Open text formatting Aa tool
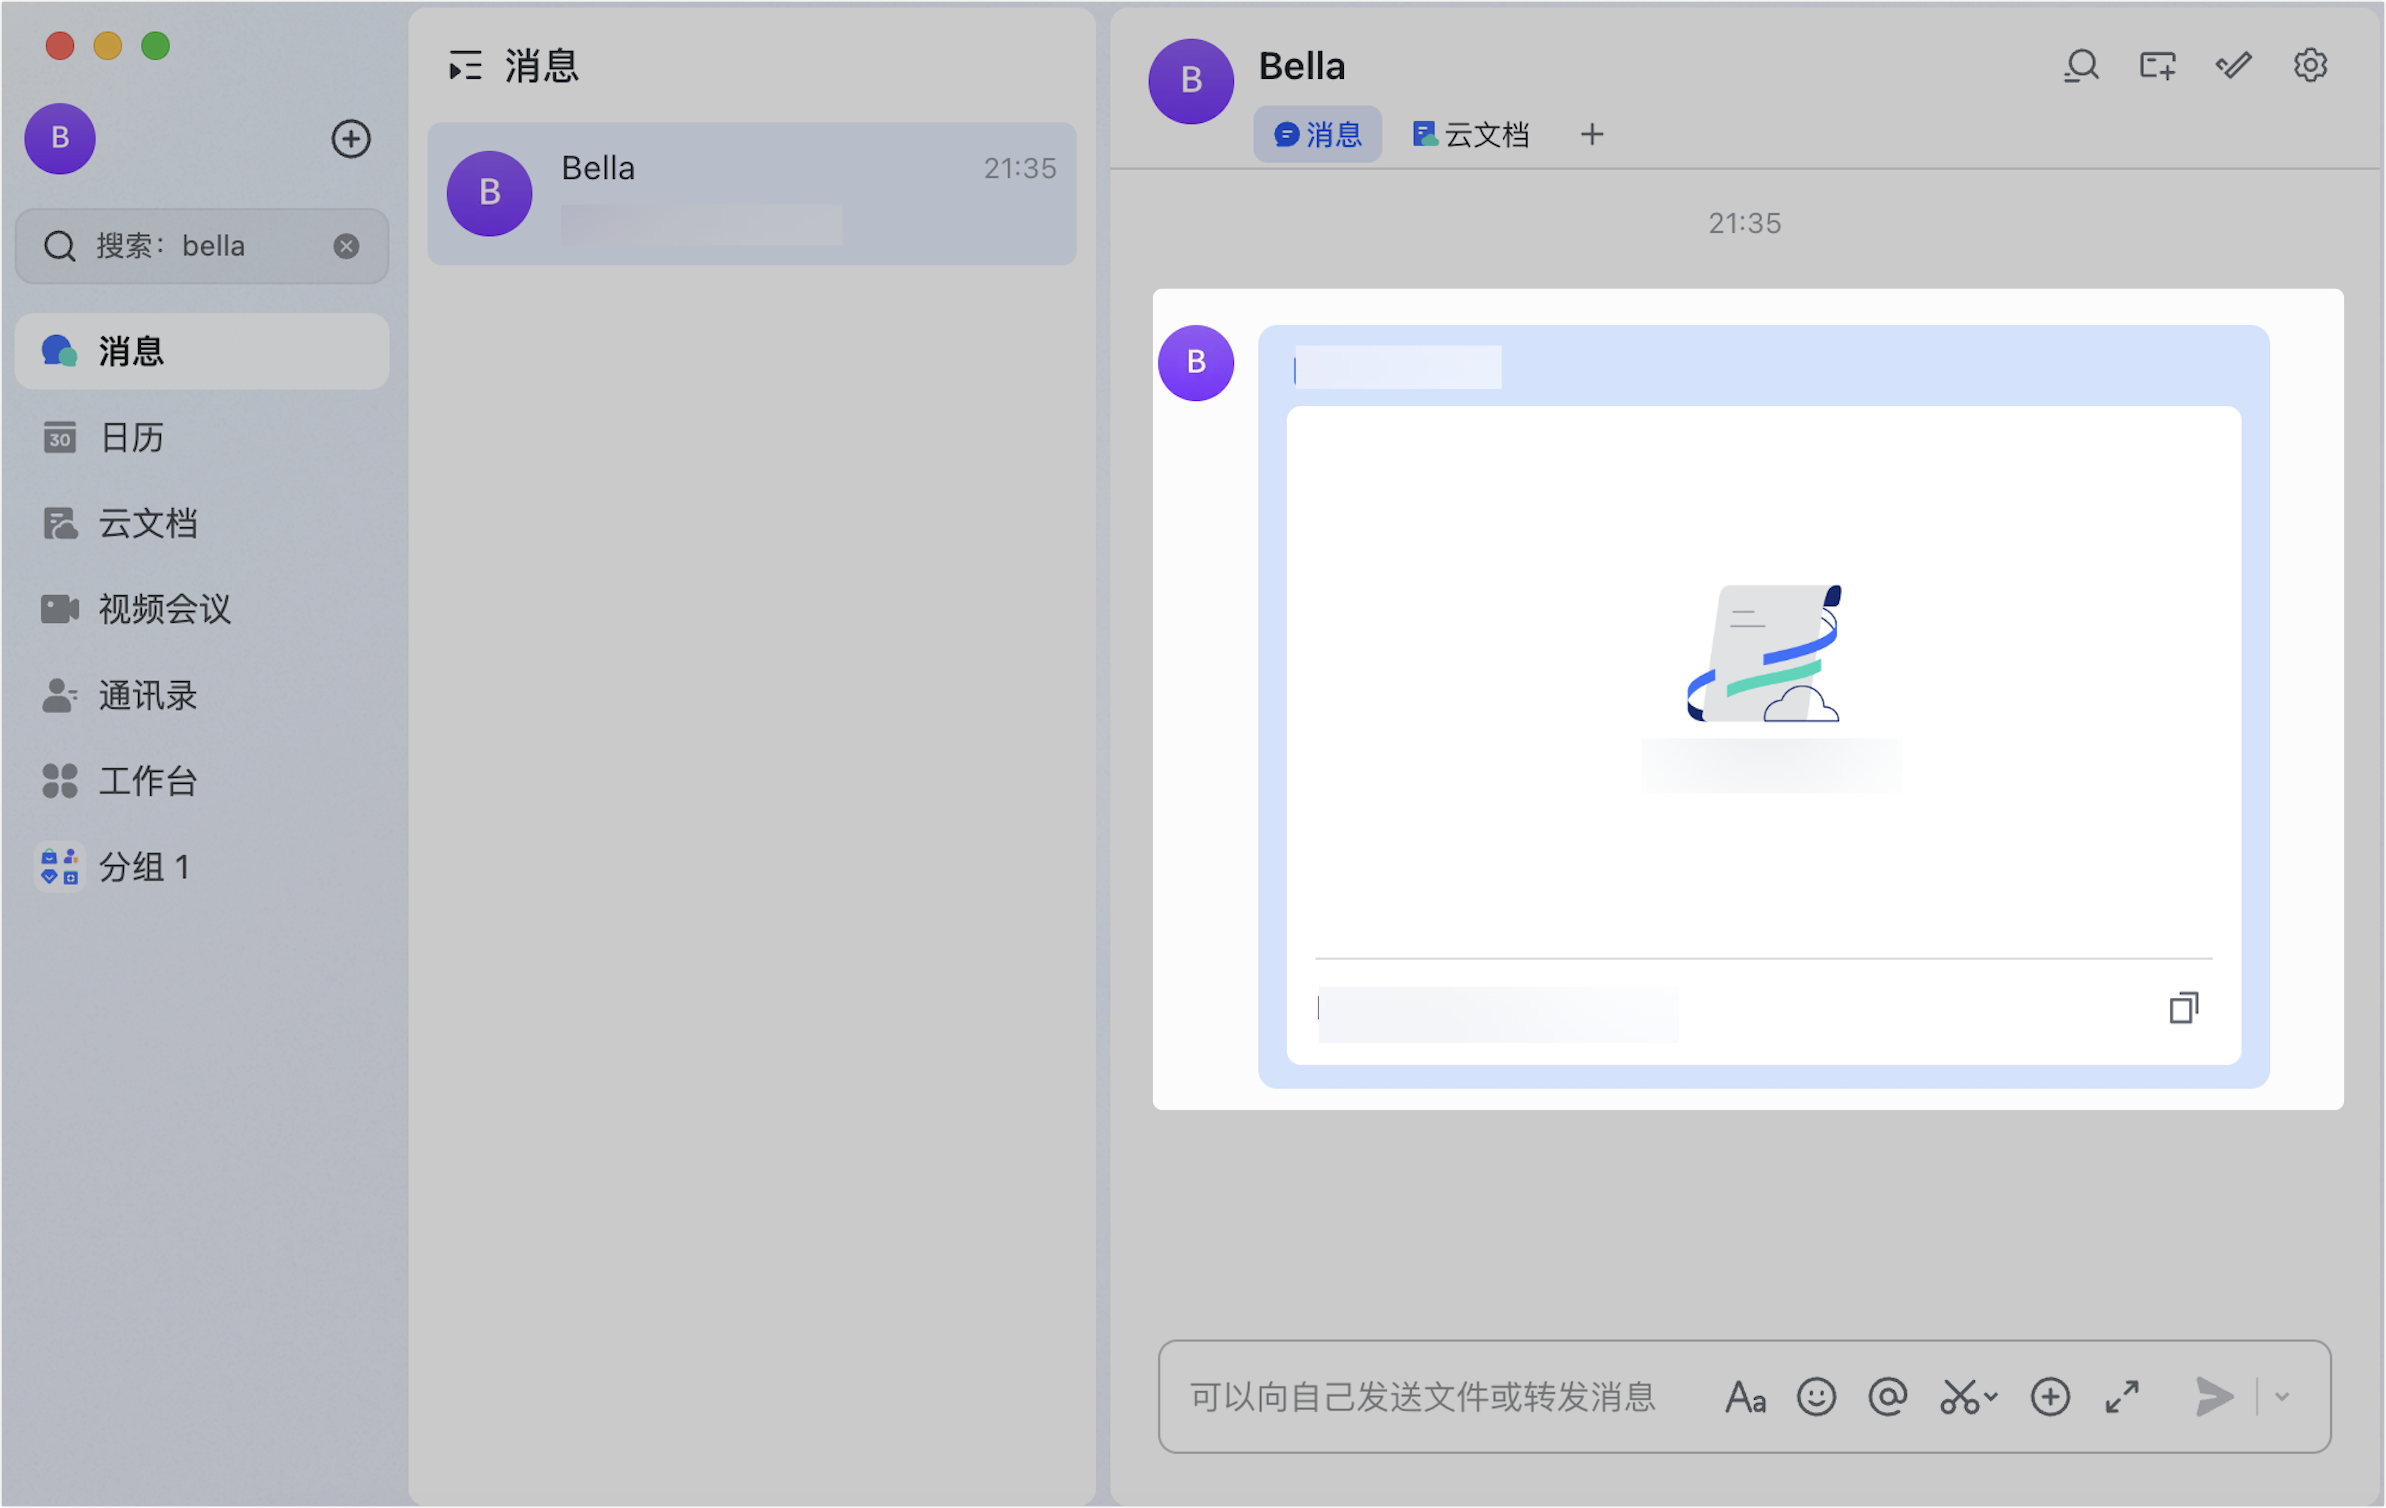Image resolution: width=2386 pixels, height=1508 pixels. 1745,1397
